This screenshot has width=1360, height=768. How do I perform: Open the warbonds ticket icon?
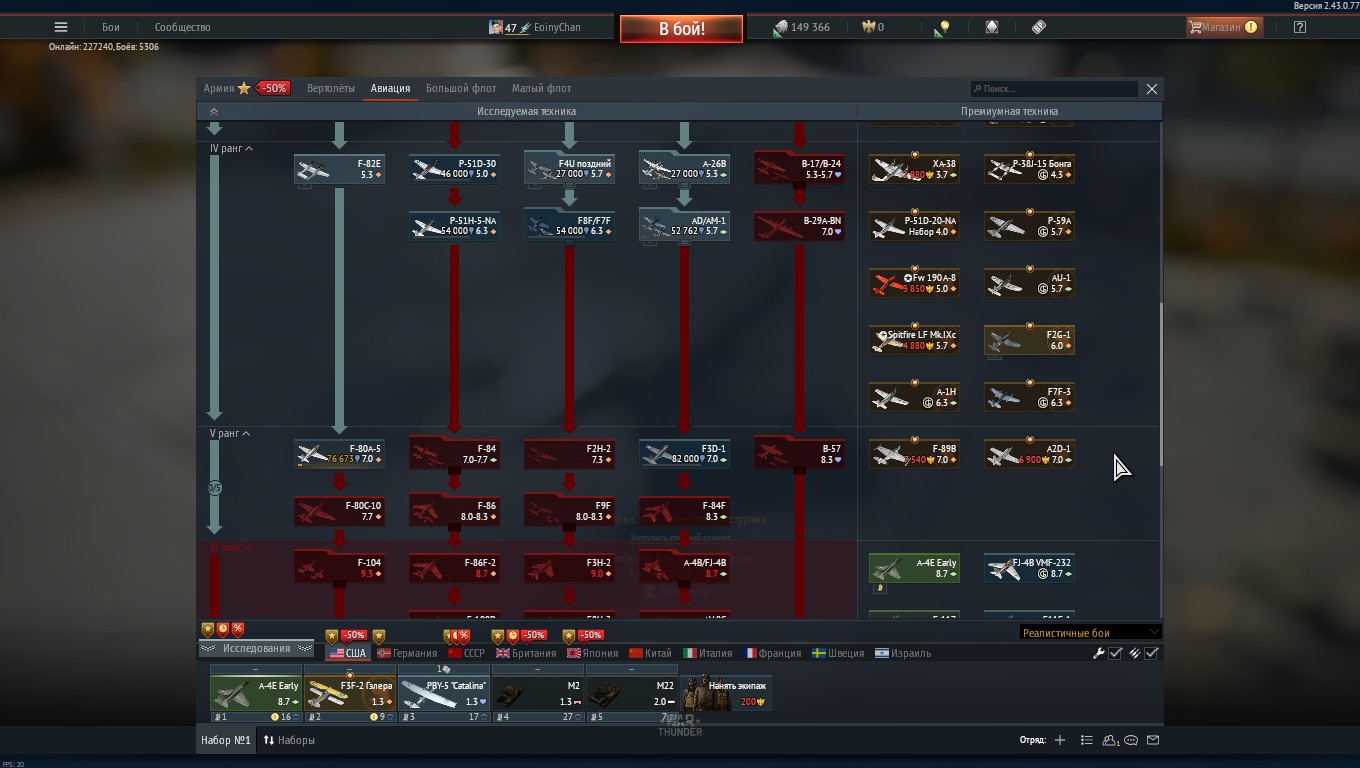(1039, 28)
